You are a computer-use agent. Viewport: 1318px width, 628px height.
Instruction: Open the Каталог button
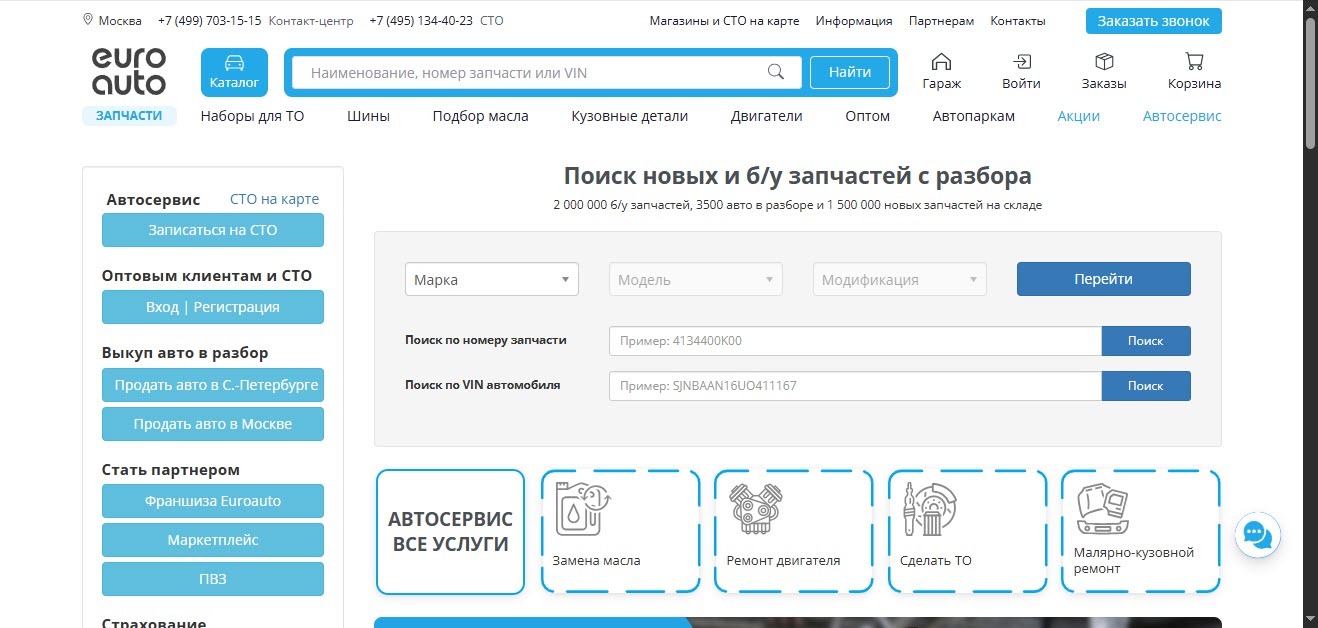click(x=234, y=72)
